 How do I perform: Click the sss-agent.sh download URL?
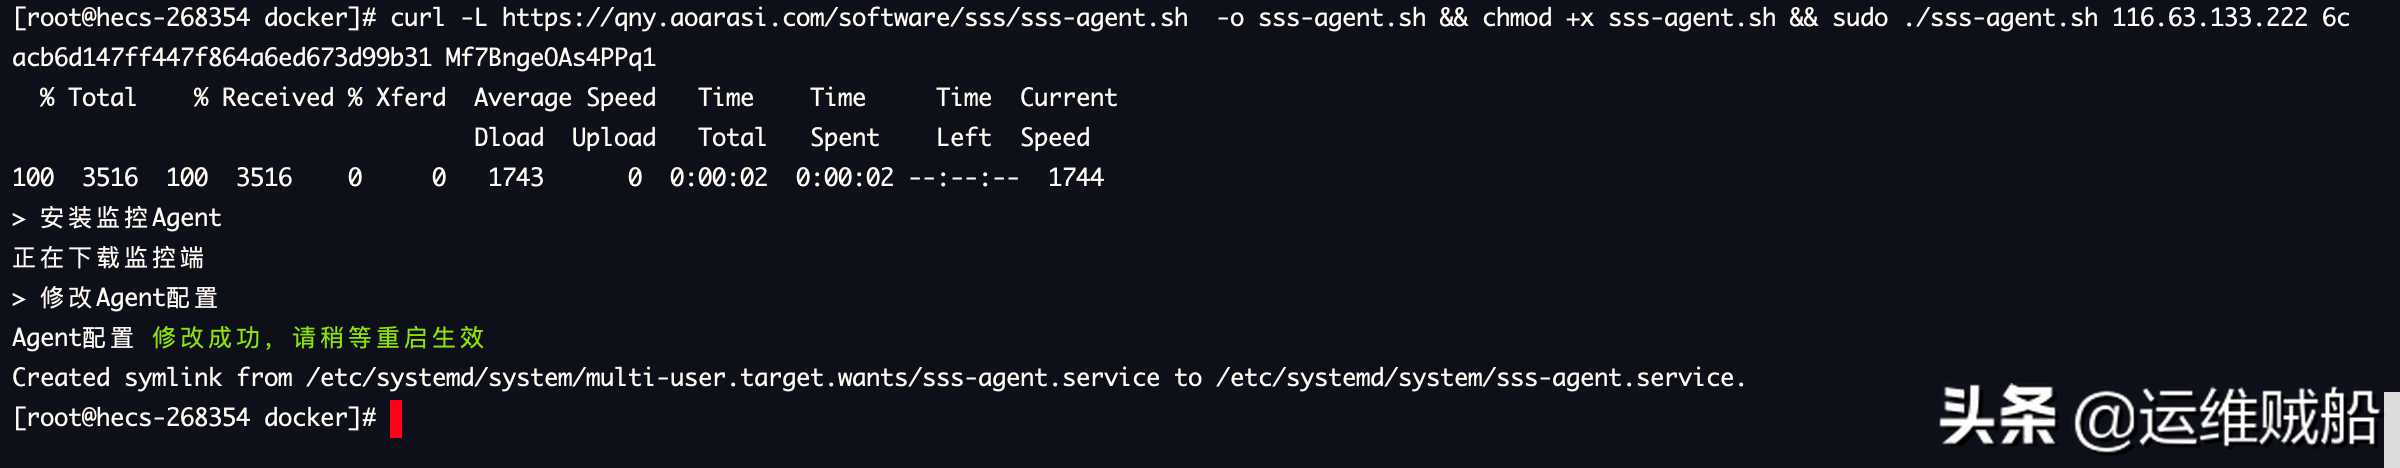coord(845,18)
